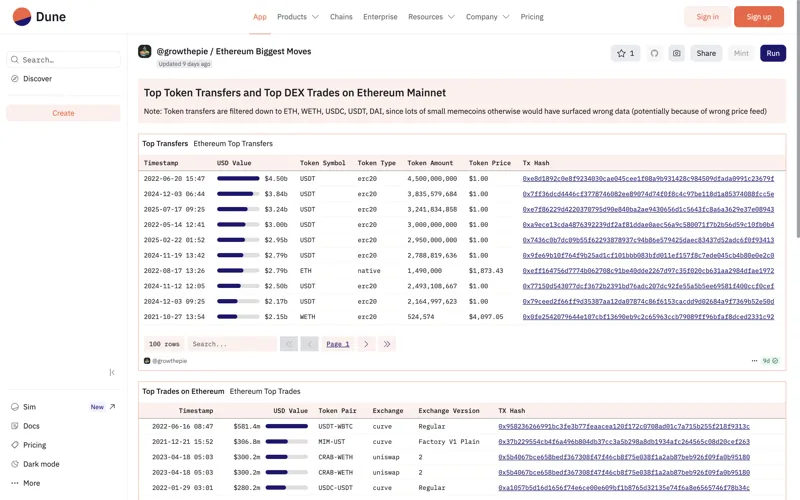Click the Sign up button

click(x=759, y=17)
